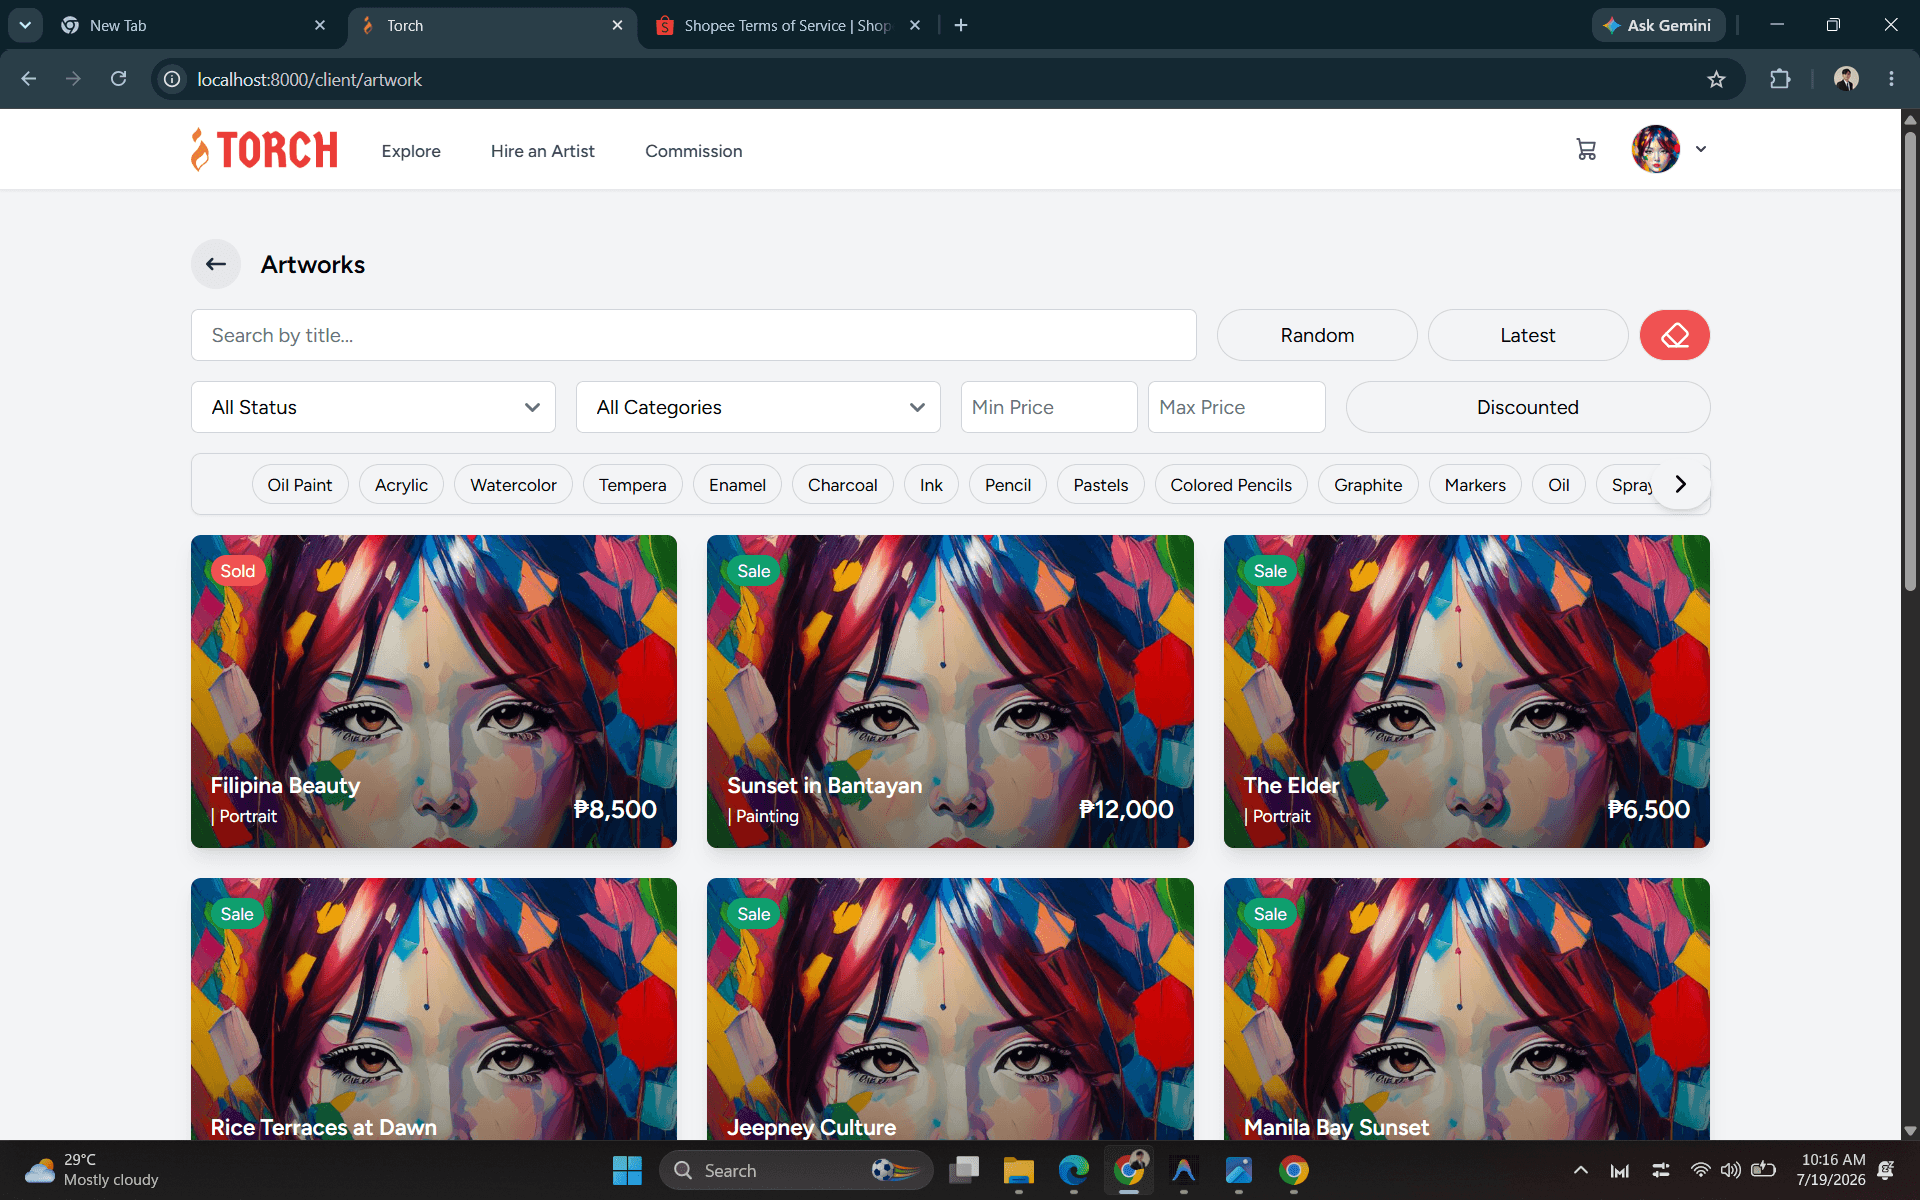1920x1200 pixels.
Task: Open the tab search dropdown arrow
Action: click(x=25, y=25)
